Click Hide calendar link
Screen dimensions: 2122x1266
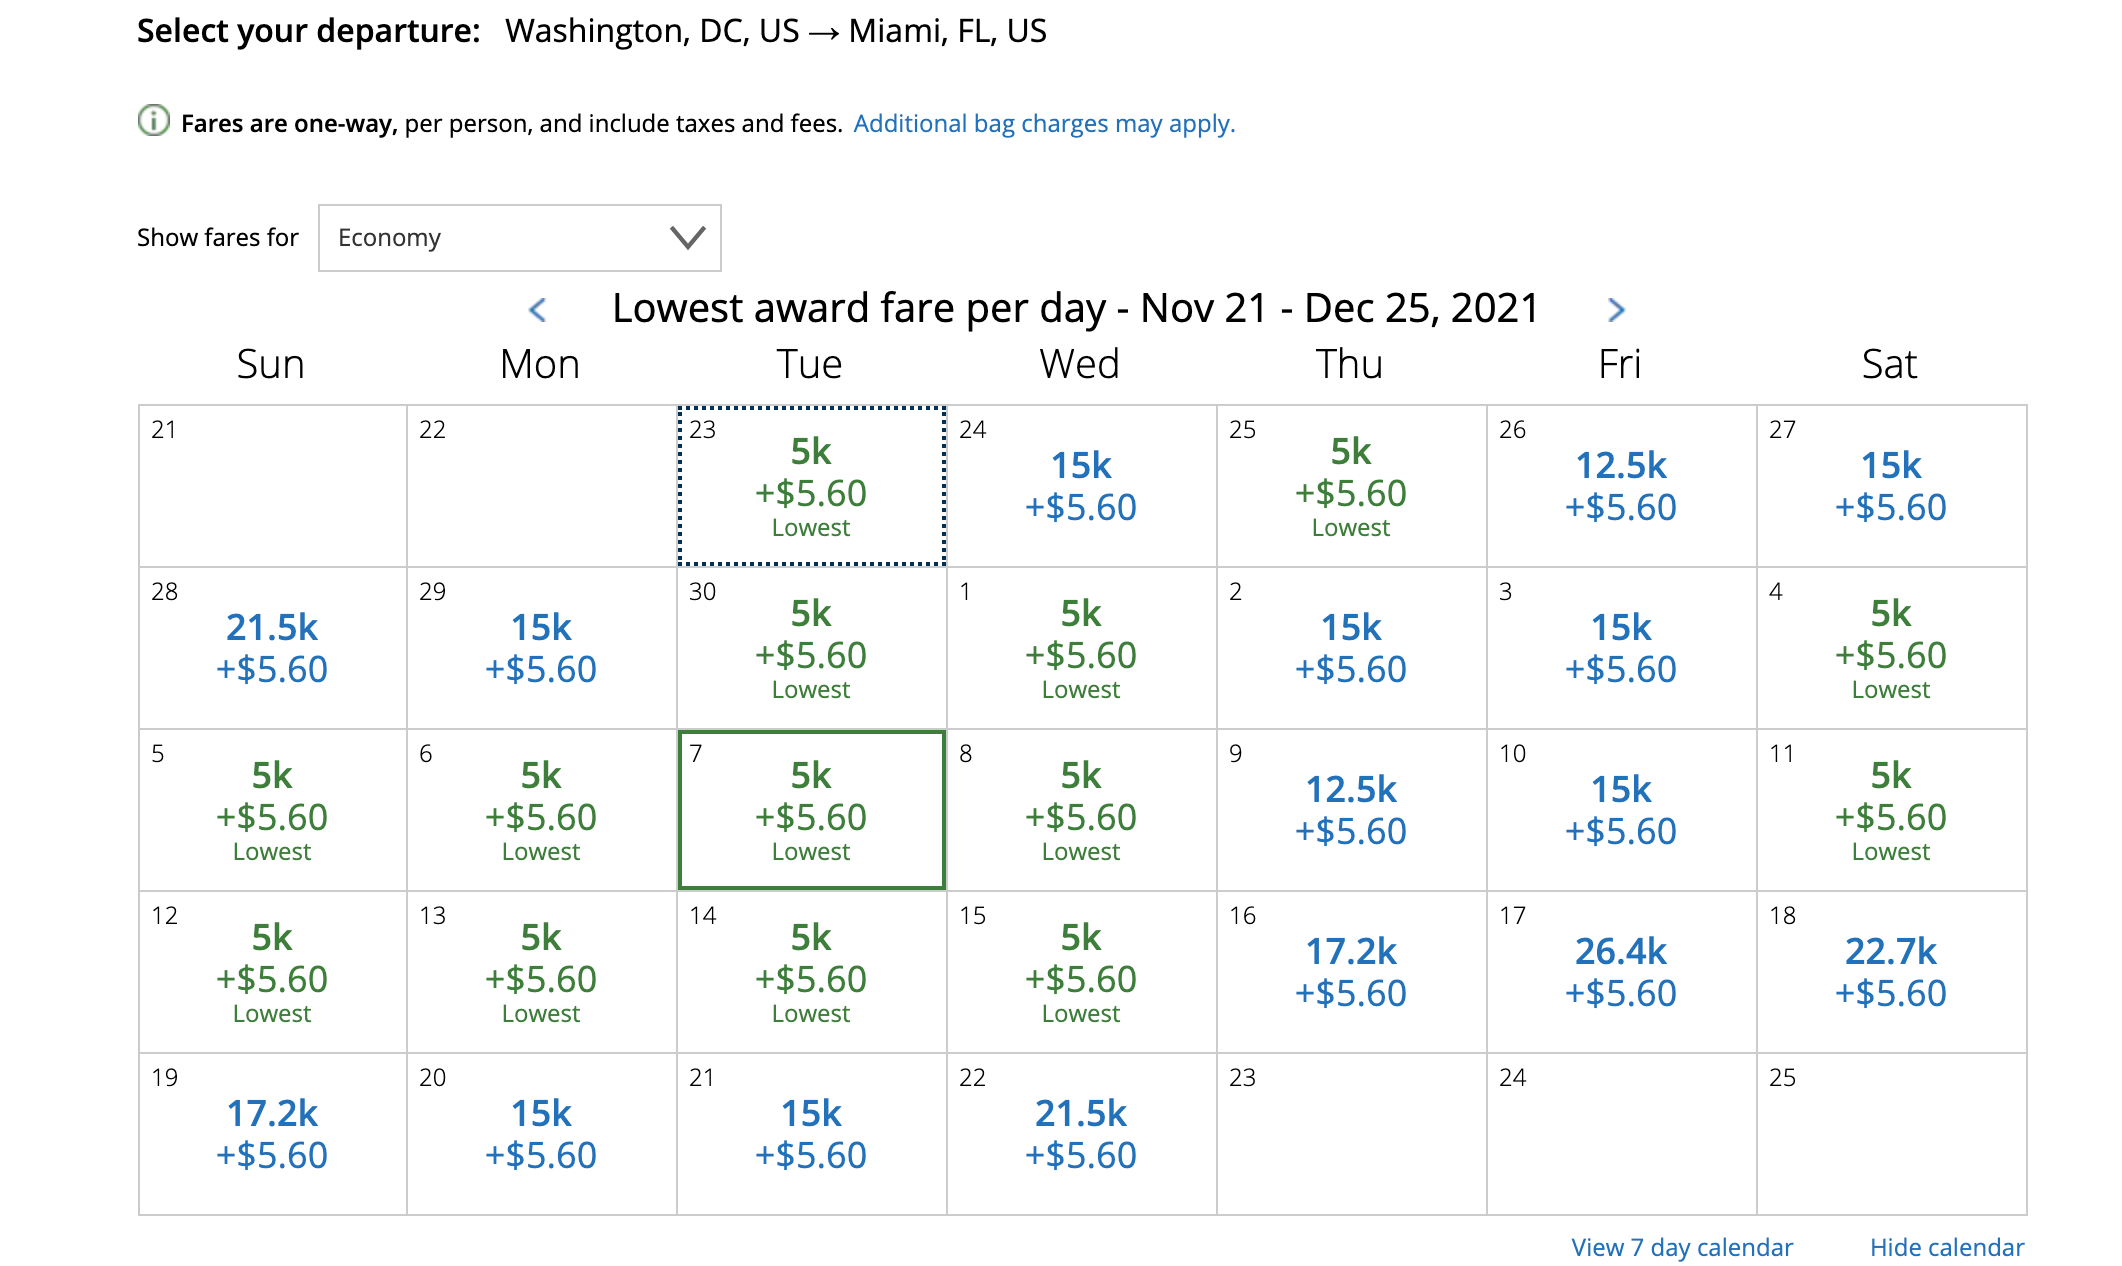coord(1946,1247)
